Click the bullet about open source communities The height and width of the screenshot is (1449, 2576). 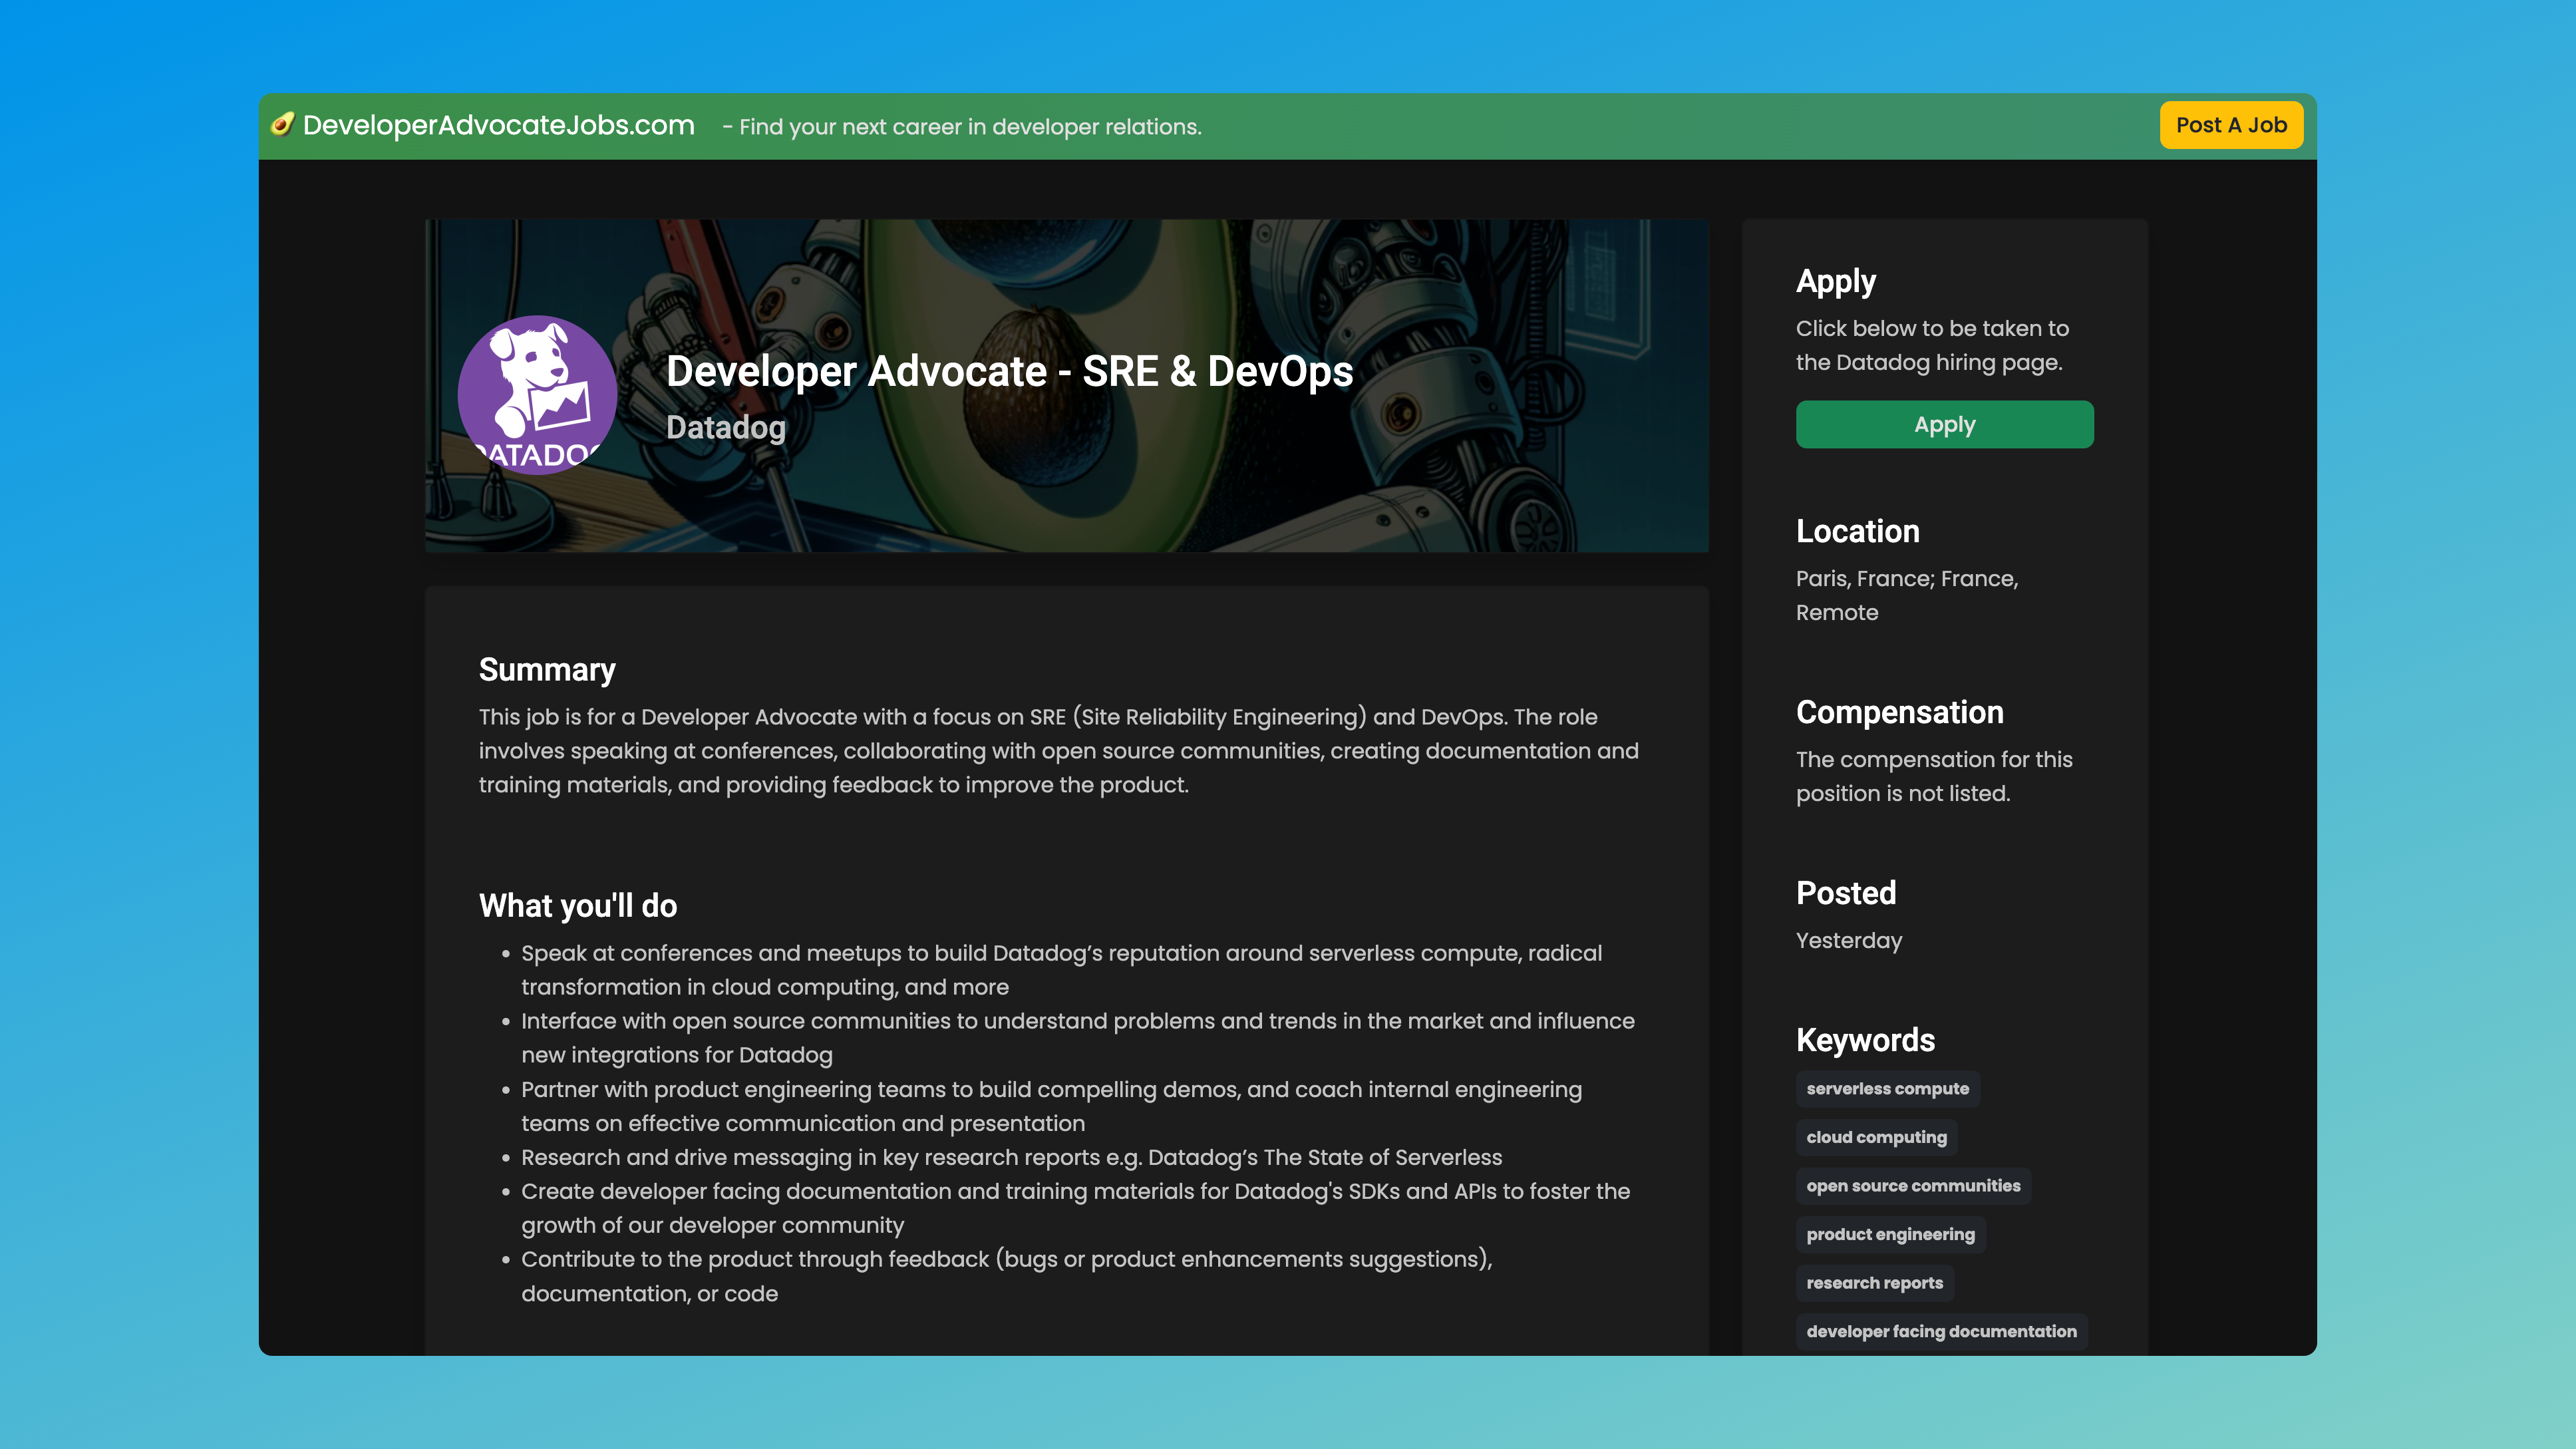1078,1037
